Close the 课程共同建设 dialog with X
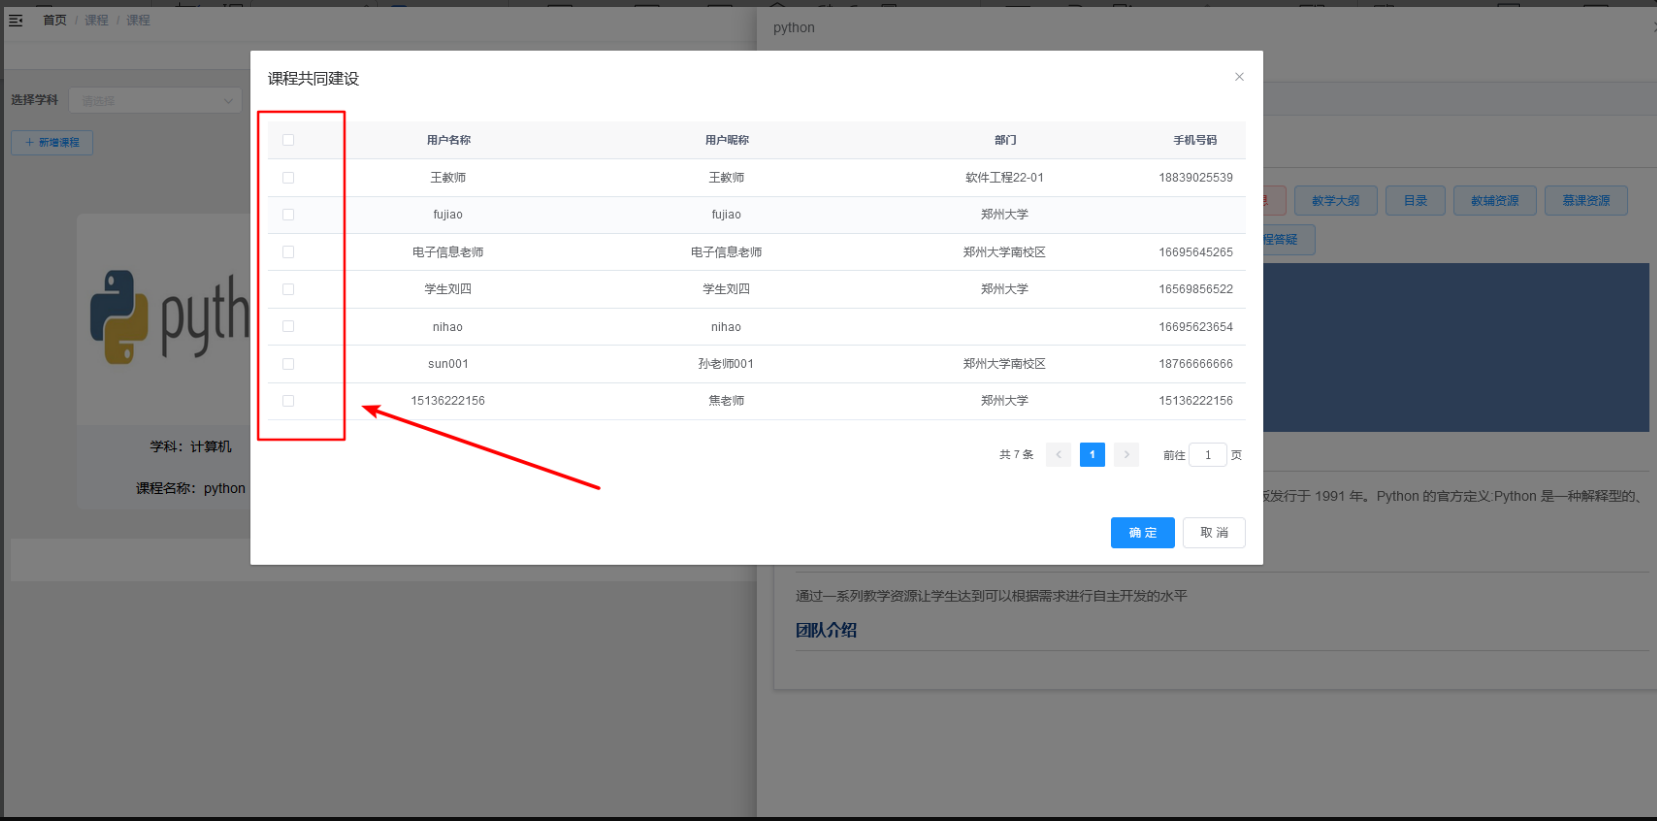1657x821 pixels. 1239,77
